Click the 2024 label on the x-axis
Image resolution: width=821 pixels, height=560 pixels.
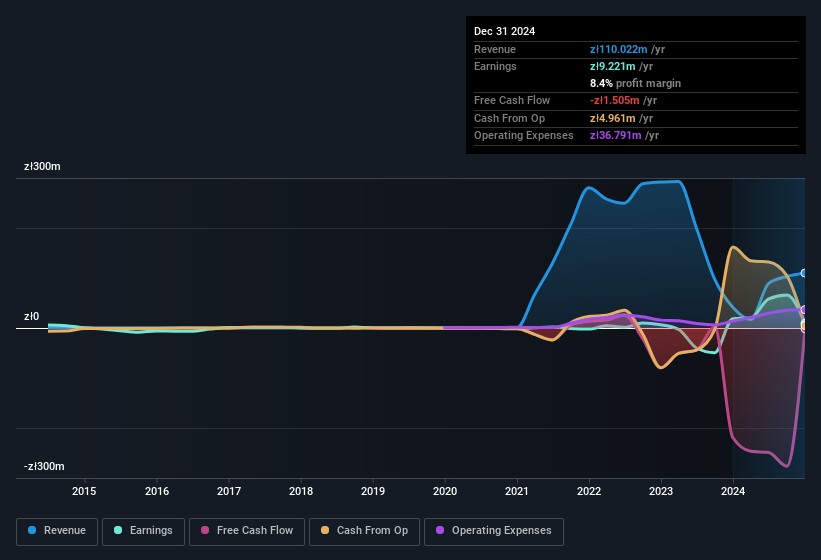click(x=733, y=491)
